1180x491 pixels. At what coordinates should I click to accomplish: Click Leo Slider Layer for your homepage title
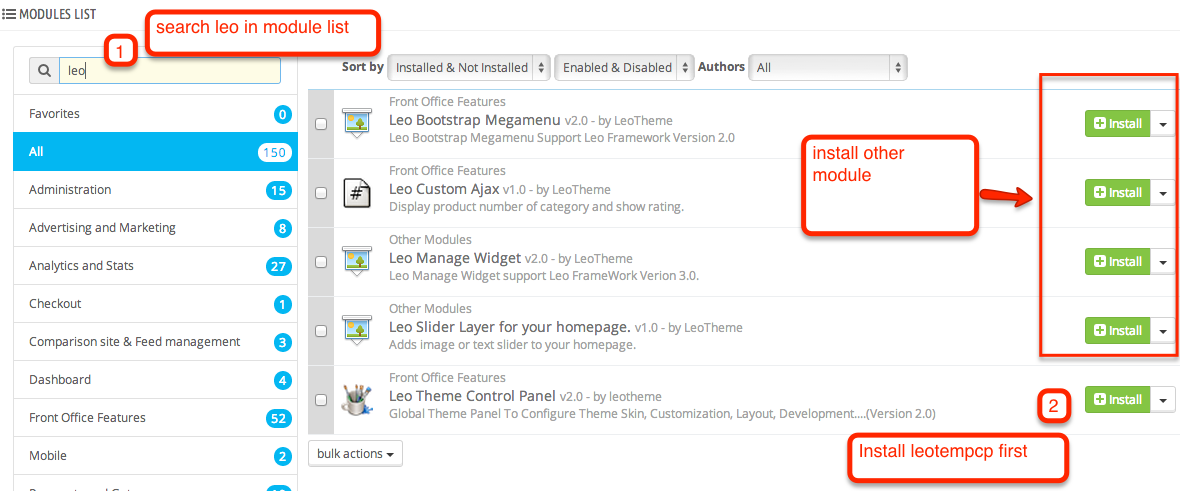509,328
